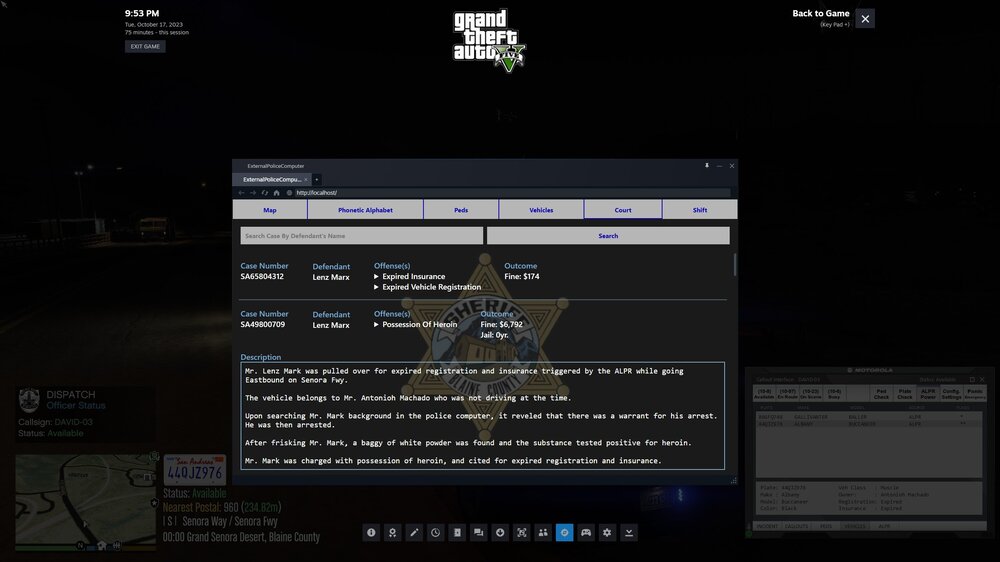Select the screenshot capture icon in overlay toolbar
Image resolution: width=1000 pixels, height=562 pixels.
[x=522, y=533]
